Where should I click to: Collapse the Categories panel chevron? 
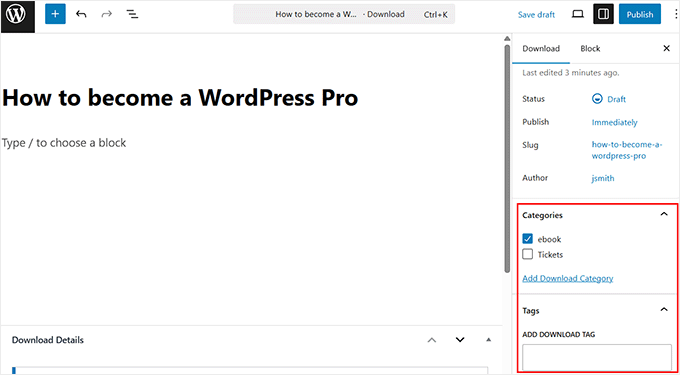[x=664, y=214]
